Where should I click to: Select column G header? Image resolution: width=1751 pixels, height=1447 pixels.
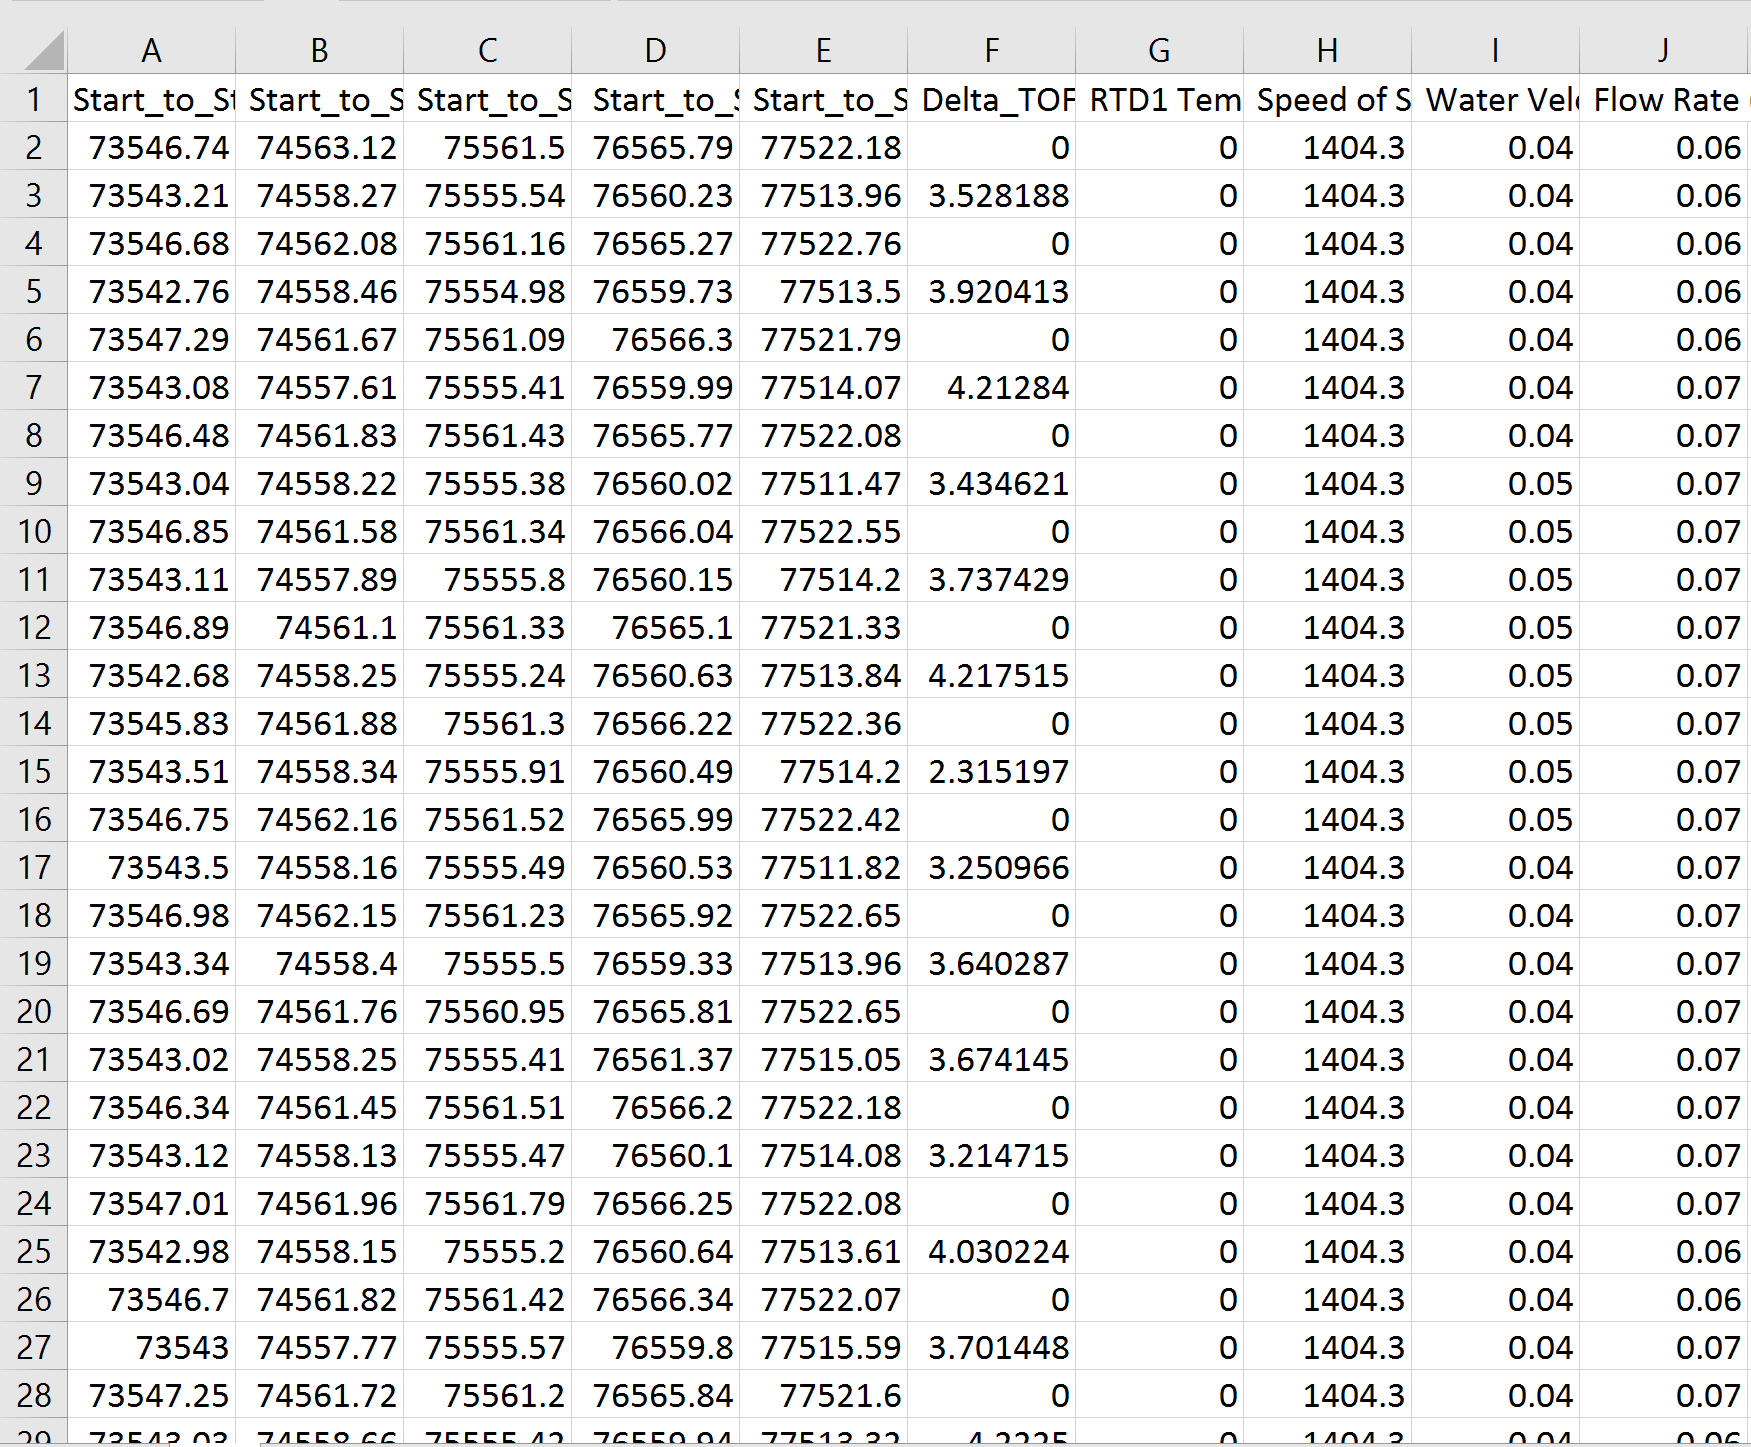[x=1159, y=50]
